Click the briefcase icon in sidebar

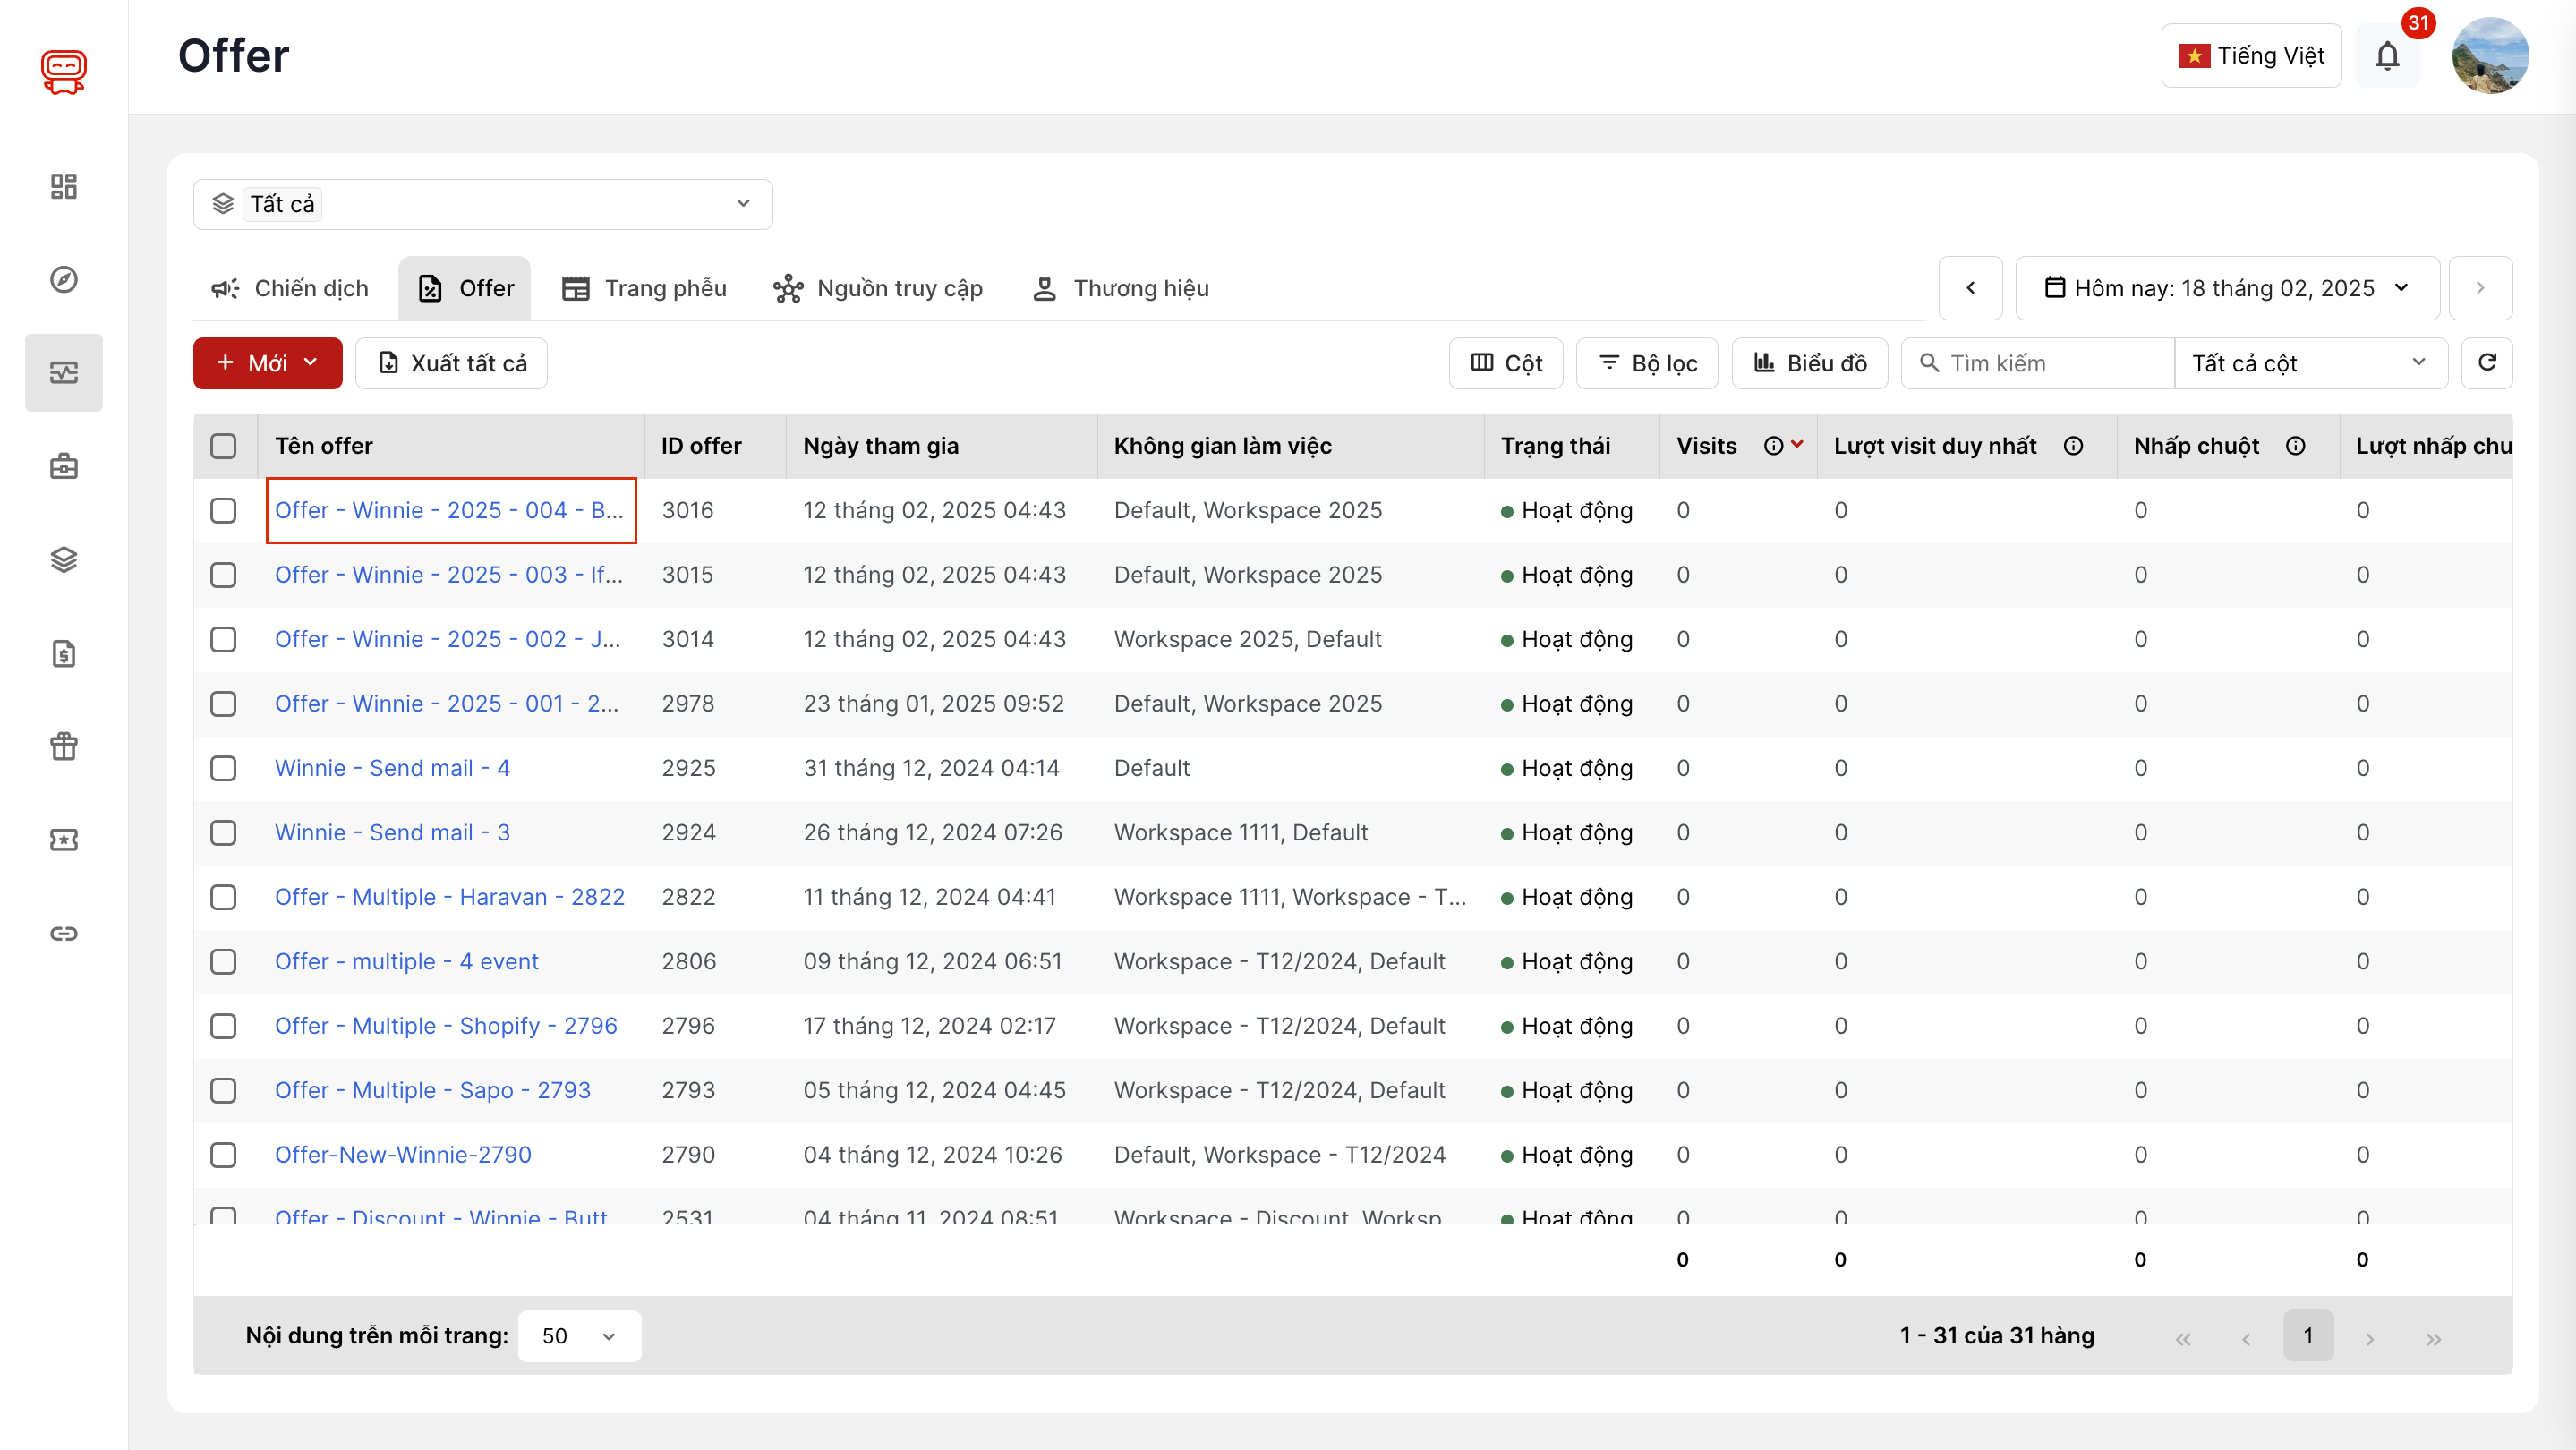coord(64,466)
